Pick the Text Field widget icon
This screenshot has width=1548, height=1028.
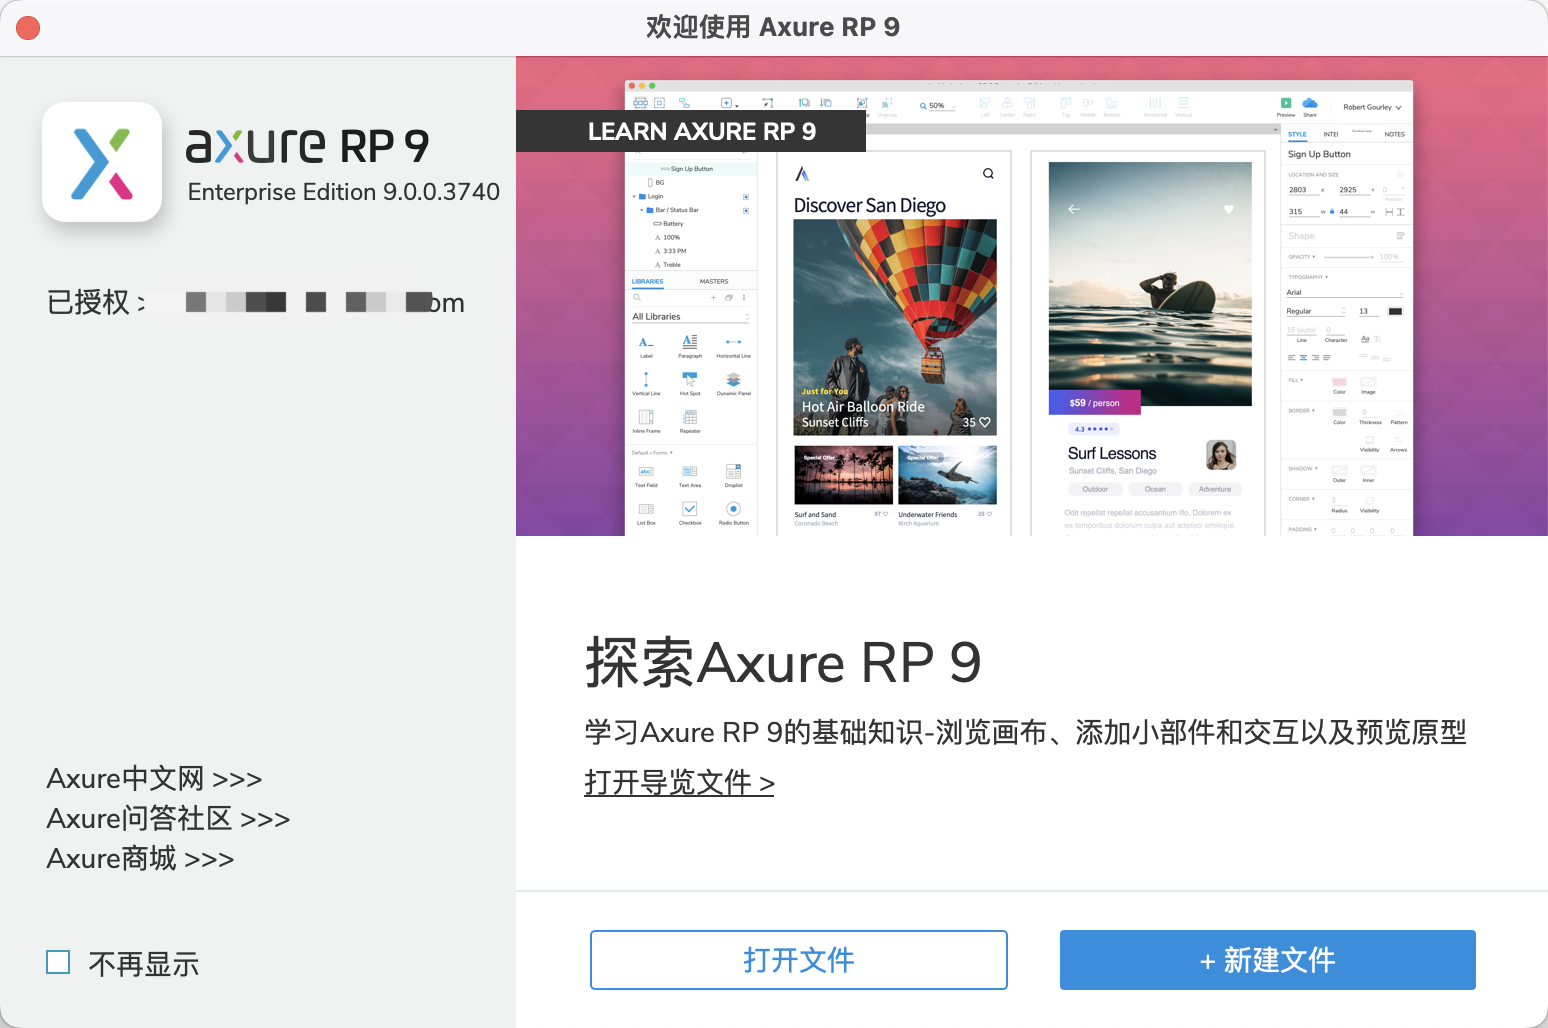point(646,471)
